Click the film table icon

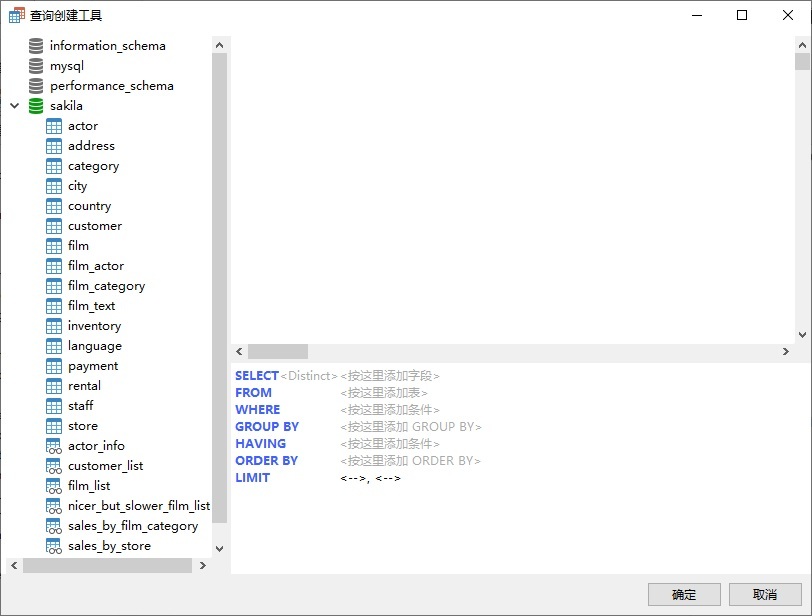54,246
